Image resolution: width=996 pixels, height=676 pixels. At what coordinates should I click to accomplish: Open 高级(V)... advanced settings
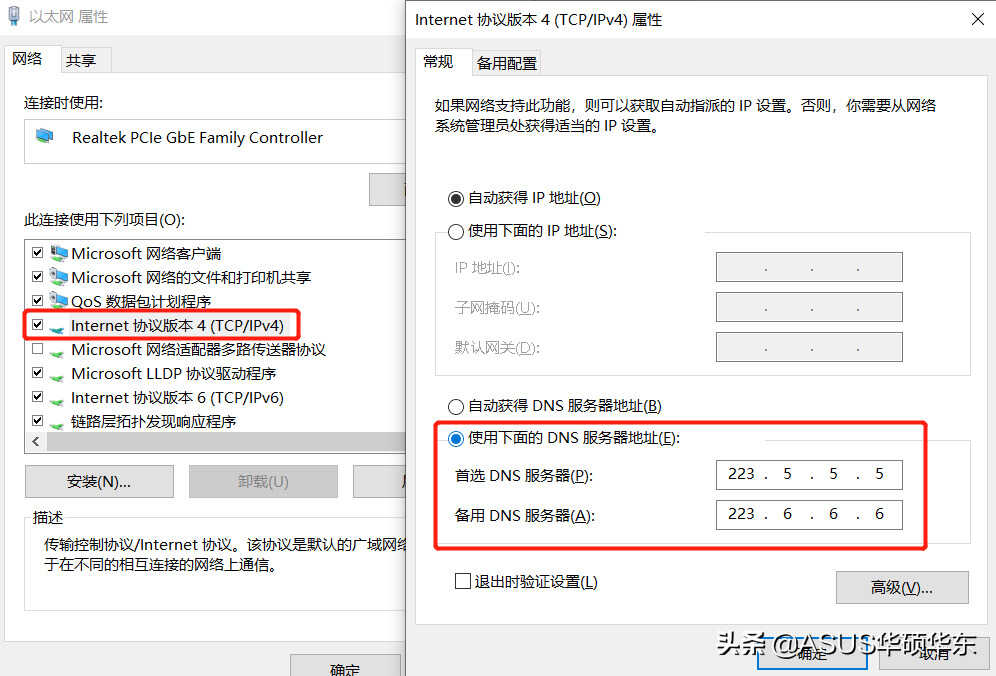(902, 588)
